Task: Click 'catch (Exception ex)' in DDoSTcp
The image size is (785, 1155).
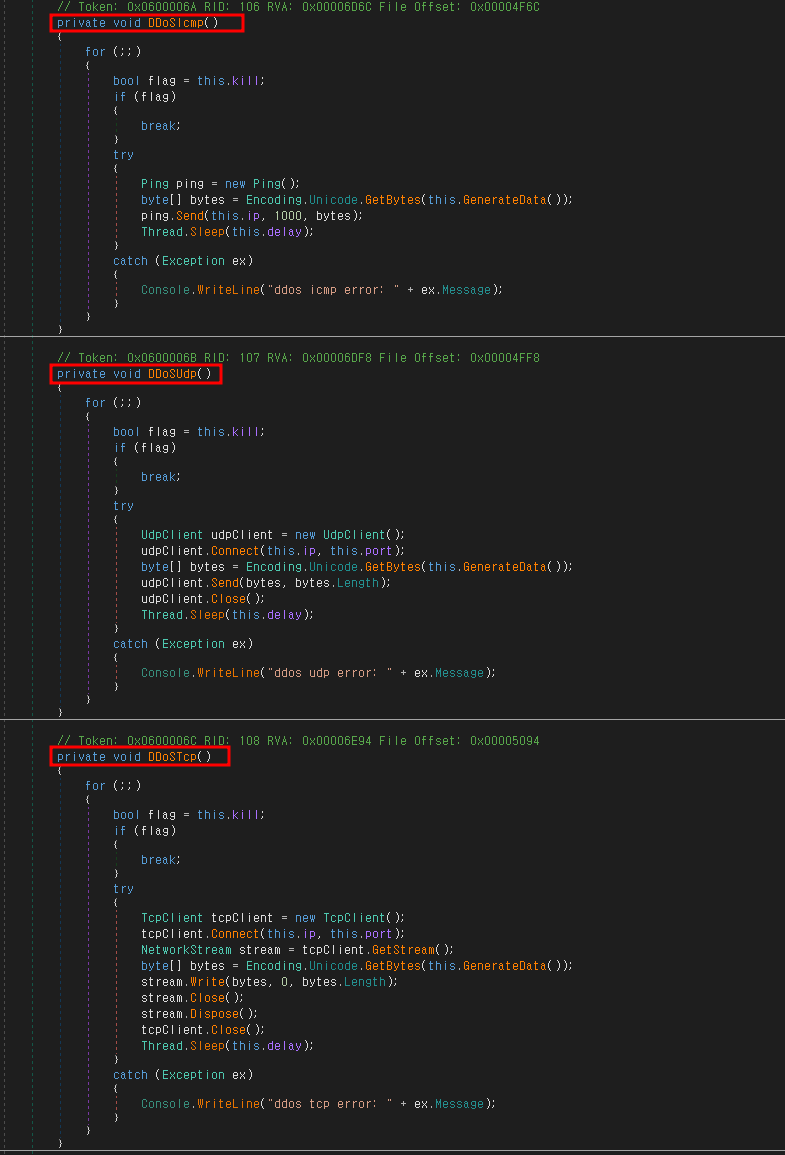Action: click(183, 1075)
